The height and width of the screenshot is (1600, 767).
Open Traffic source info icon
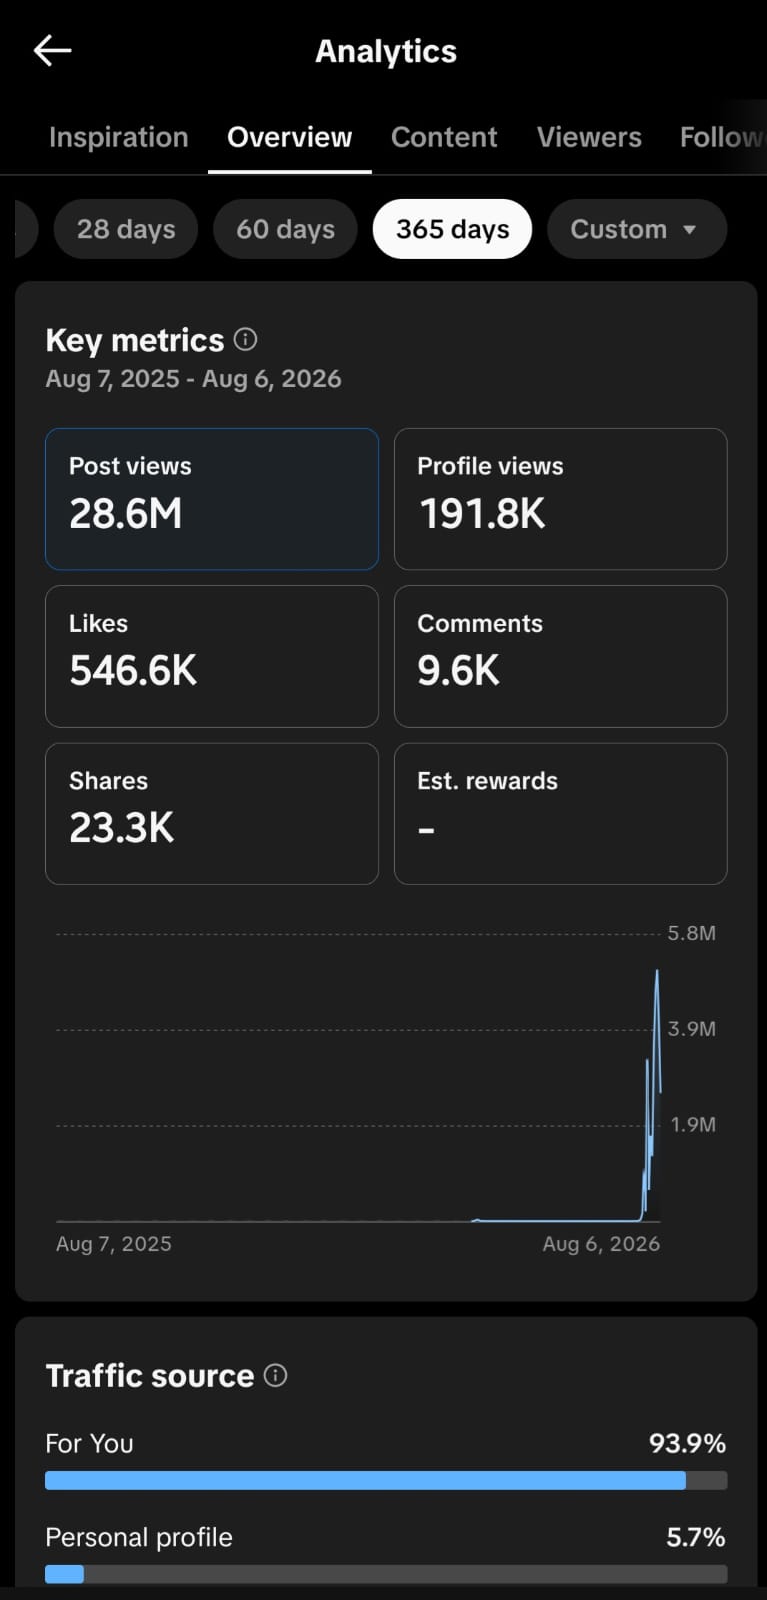[275, 1376]
